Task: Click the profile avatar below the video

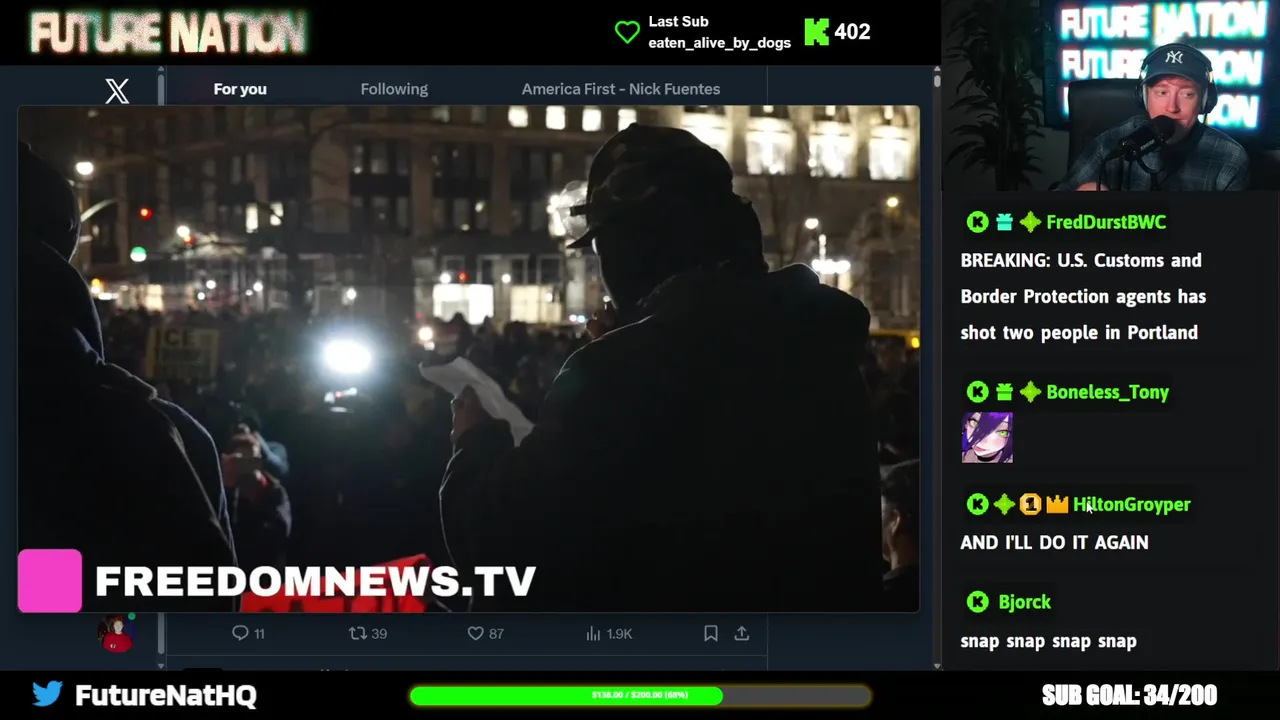Action: pos(116,633)
